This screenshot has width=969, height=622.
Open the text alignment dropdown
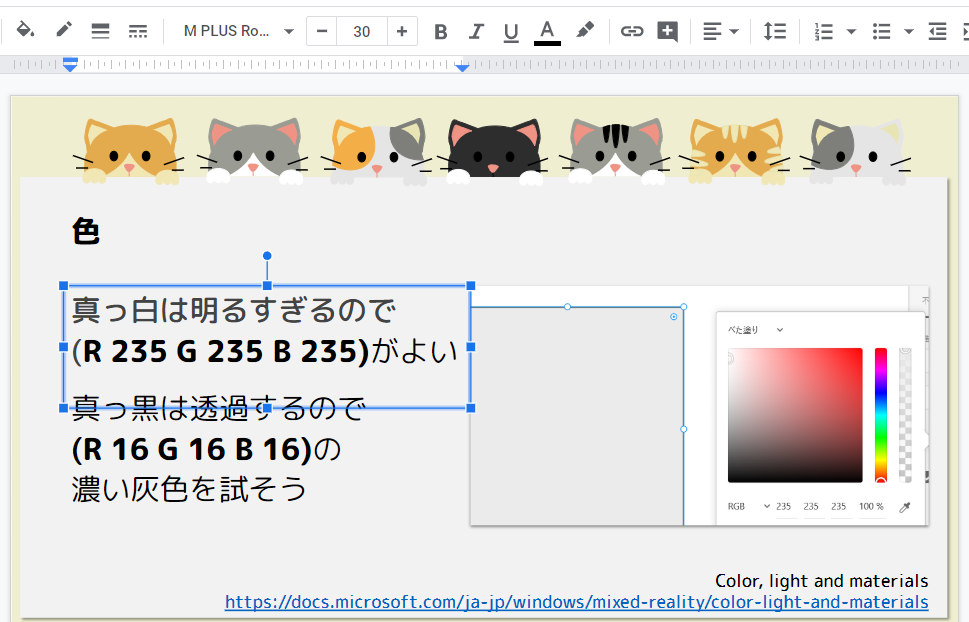[721, 31]
